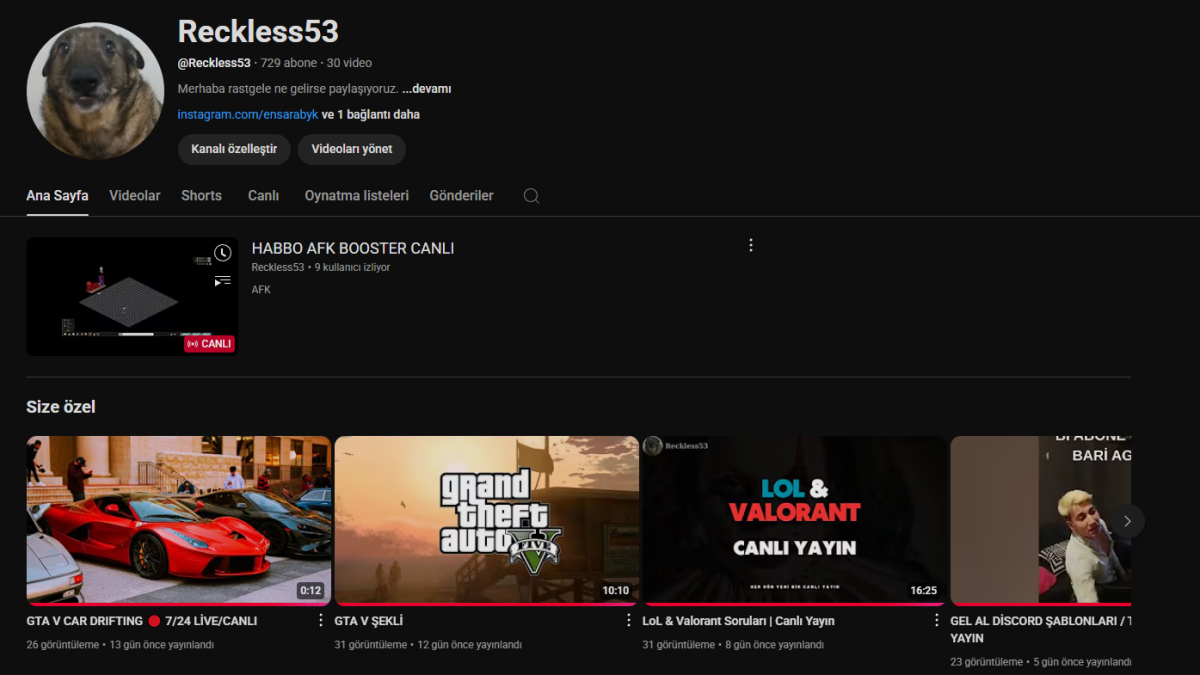1200x675 pixels.
Task: Open three-dot menu for HABBO AFK BOOSTER CANLI
Action: tap(751, 245)
